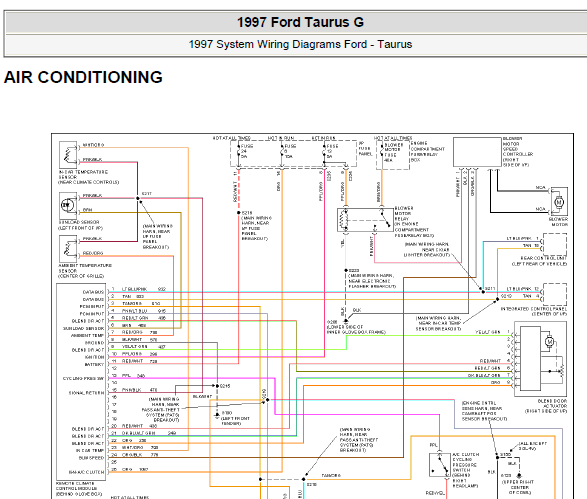Click the "REAR CONTROL UNIT" label
This screenshot has width=587, height=499.
coord(544,258)
